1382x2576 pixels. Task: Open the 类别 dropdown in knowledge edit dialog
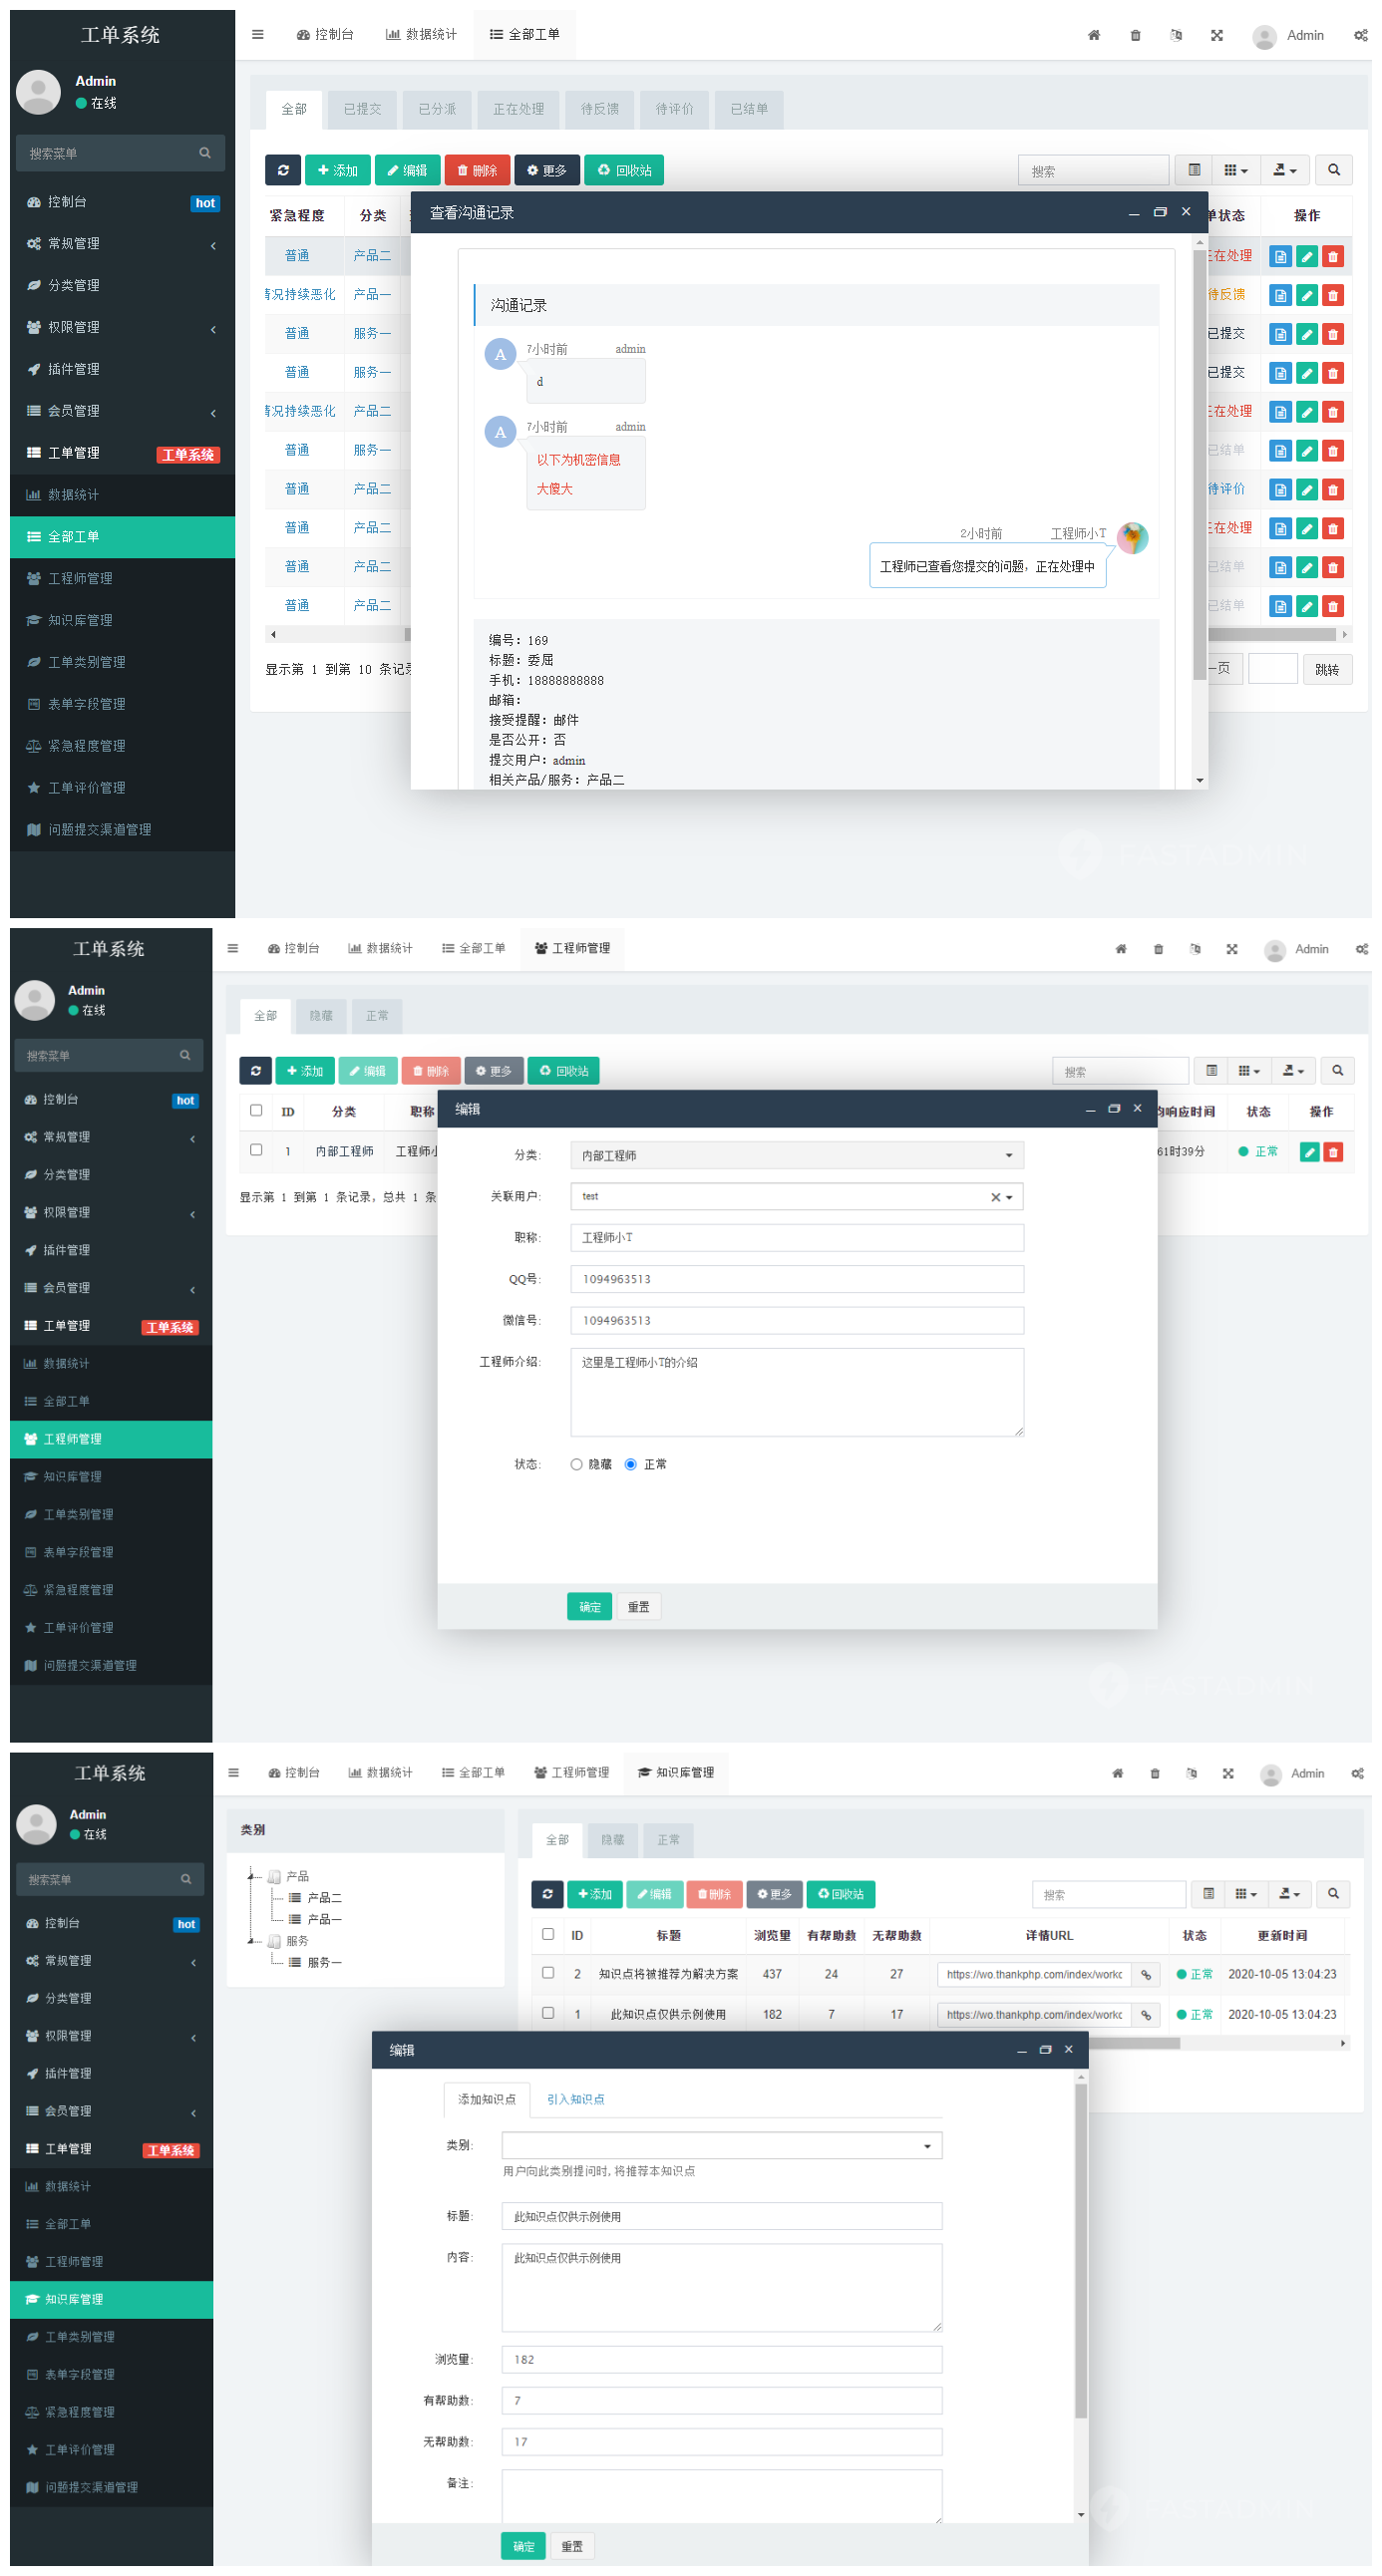click(x=720, y=2145)
